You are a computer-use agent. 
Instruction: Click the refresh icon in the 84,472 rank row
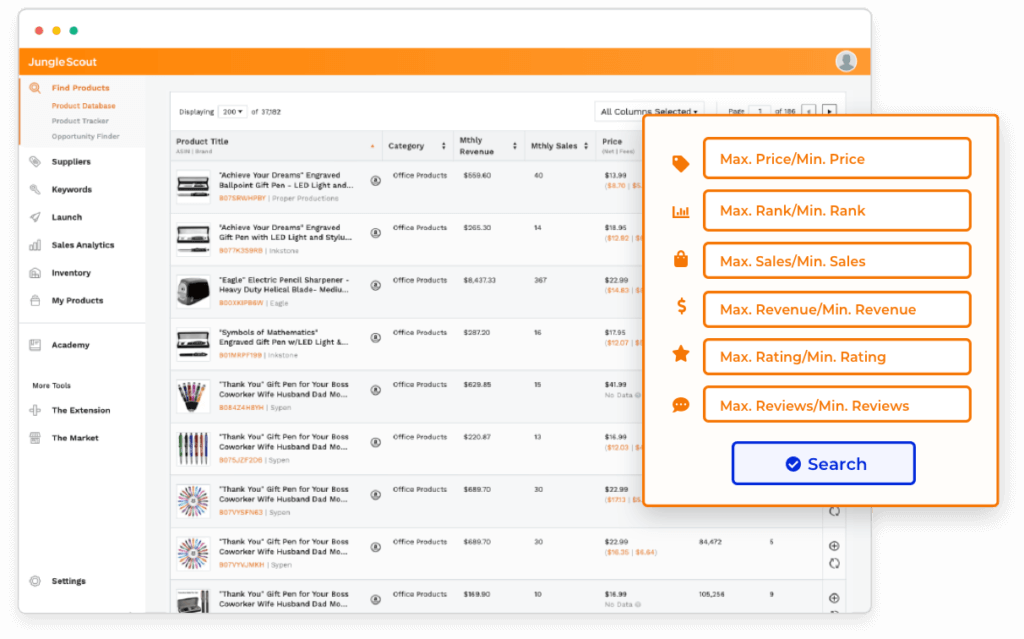click(834, 563)
